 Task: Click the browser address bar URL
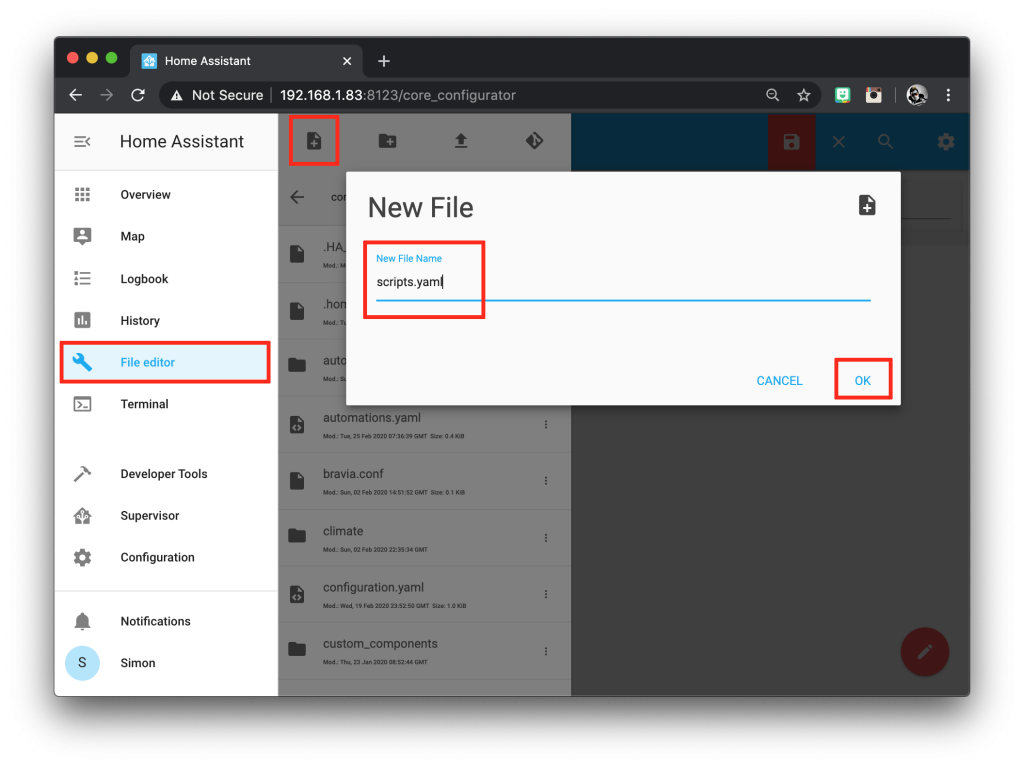point(398,95)
